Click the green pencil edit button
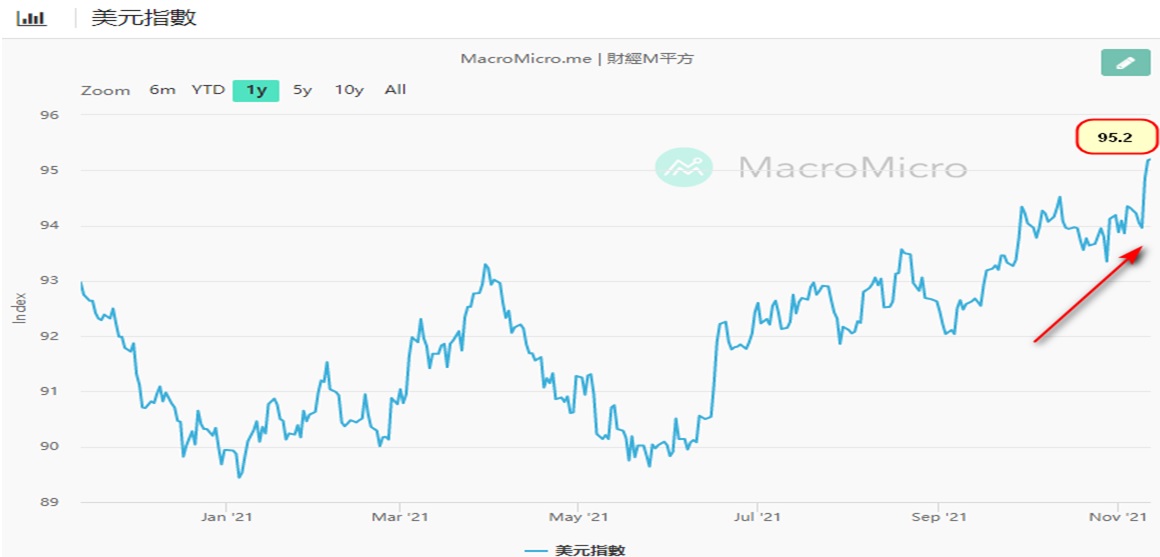The height and width of the screenshot is (557, 1160). 1124,62
